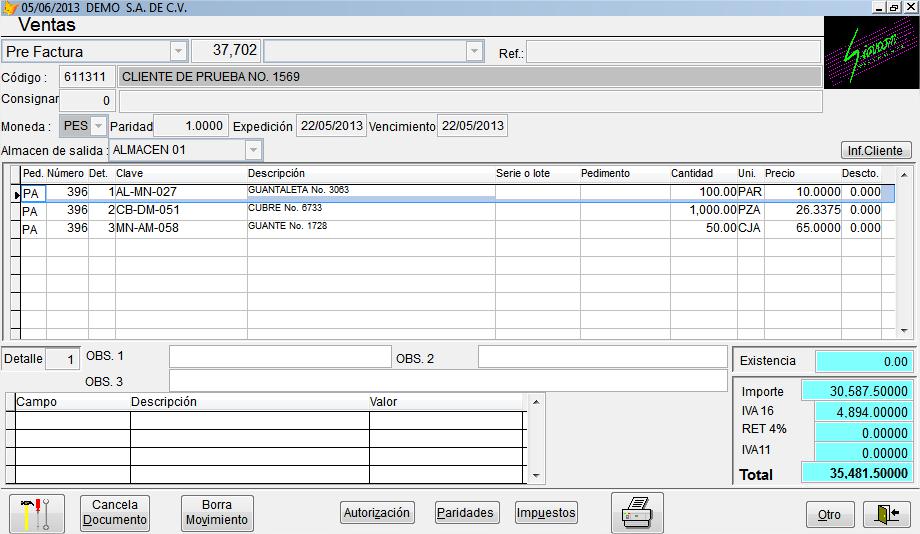Click up arrow of Campo grid scrollbar
The image size is (920, 534).
536,402
